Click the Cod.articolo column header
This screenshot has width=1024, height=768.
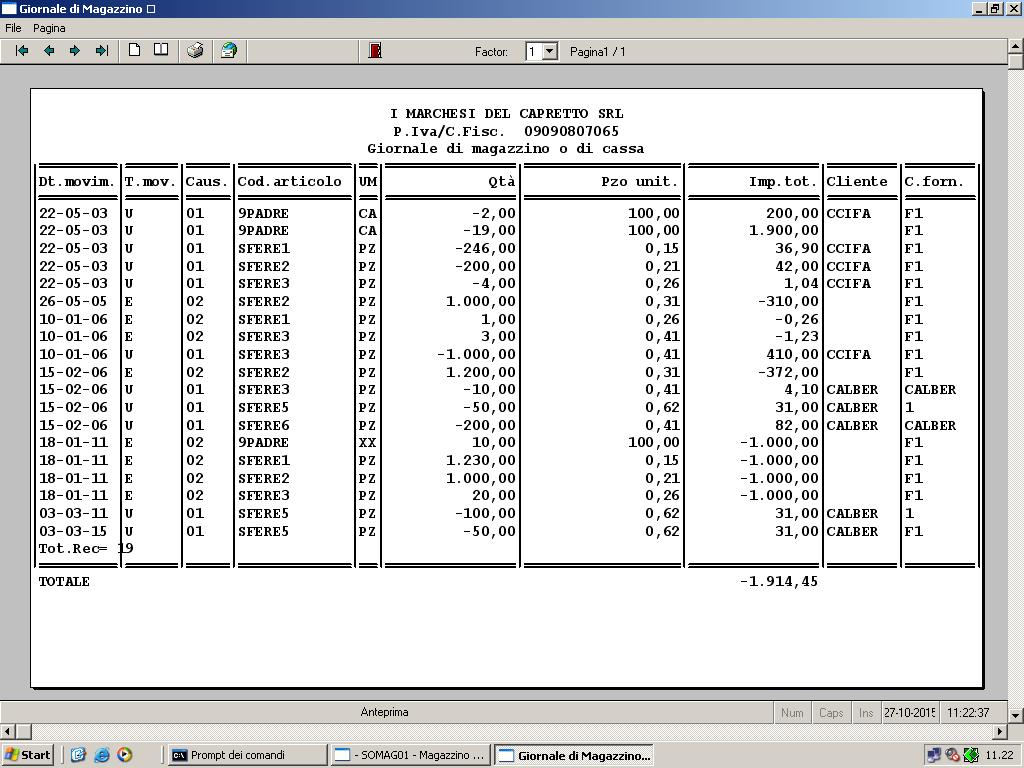point(289,182)
